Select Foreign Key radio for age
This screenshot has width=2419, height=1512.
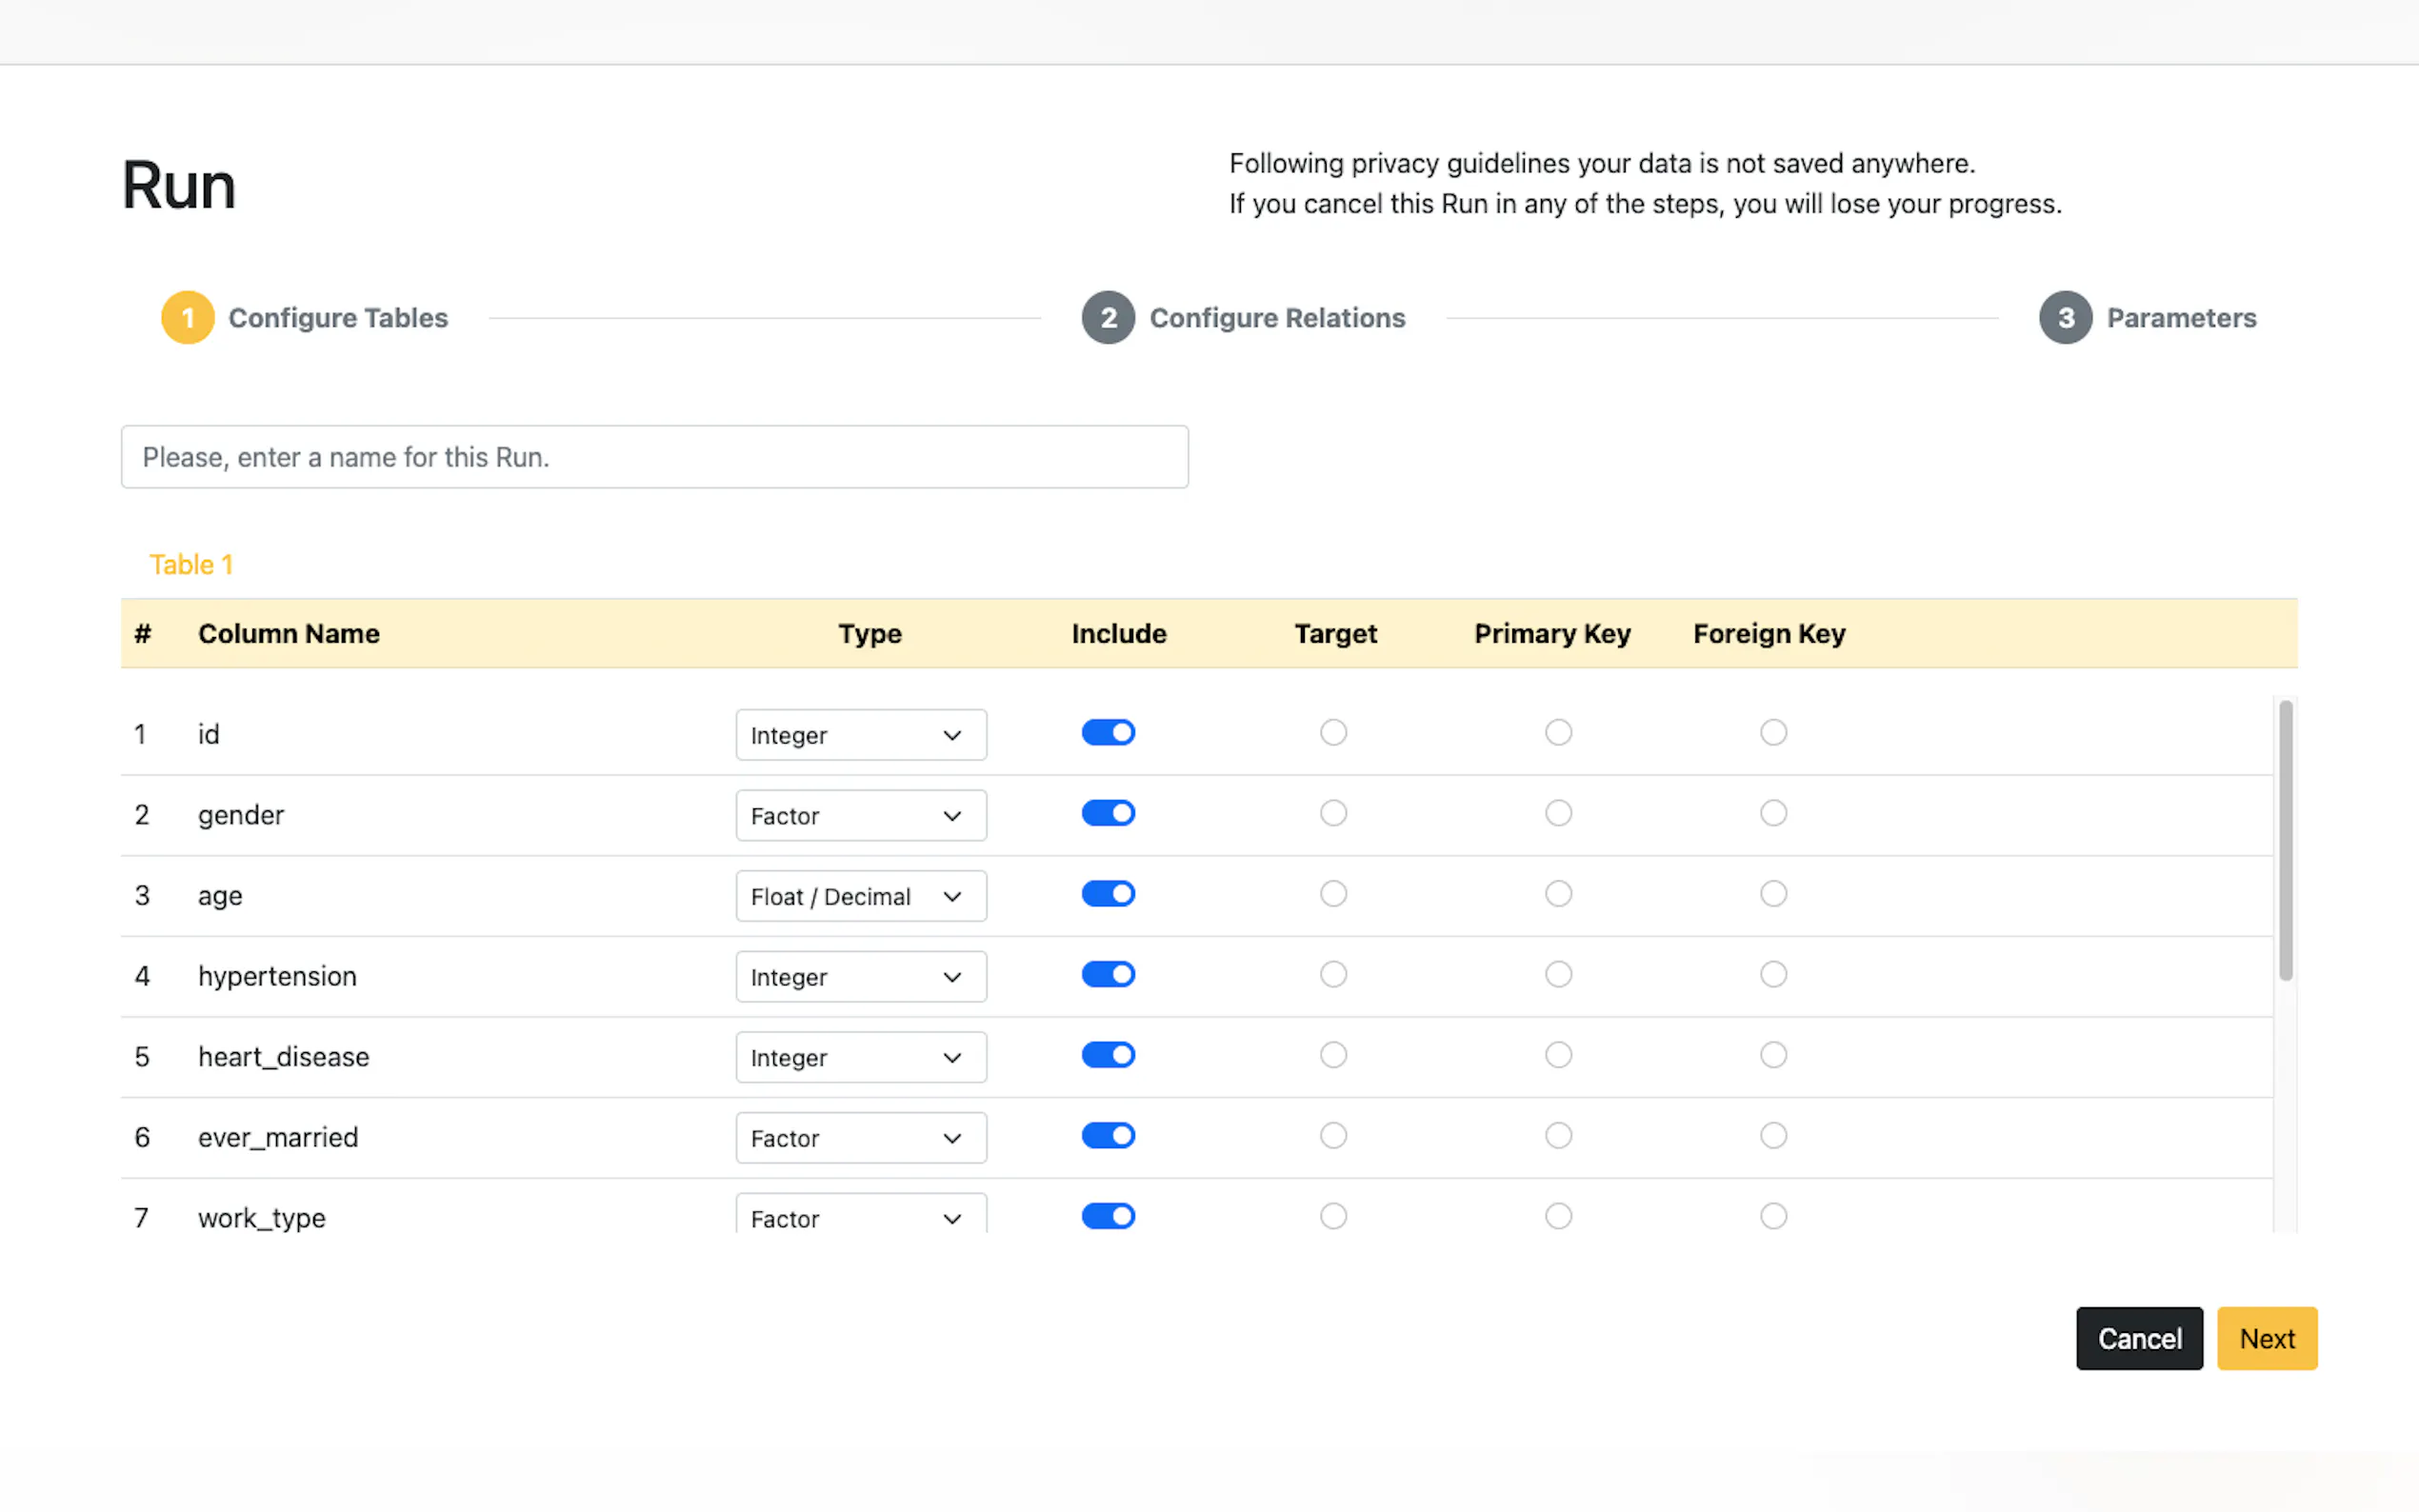click(1773, 894)
